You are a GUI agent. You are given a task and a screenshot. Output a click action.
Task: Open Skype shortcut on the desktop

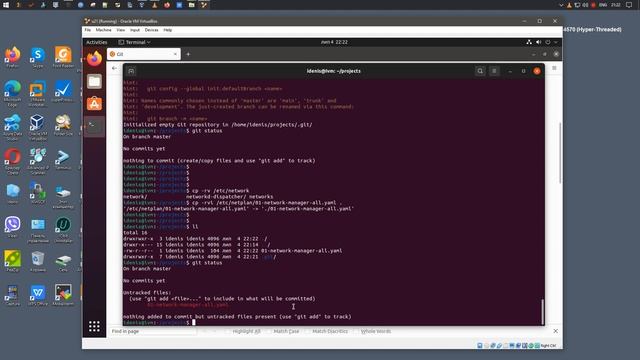click(38, 57)
